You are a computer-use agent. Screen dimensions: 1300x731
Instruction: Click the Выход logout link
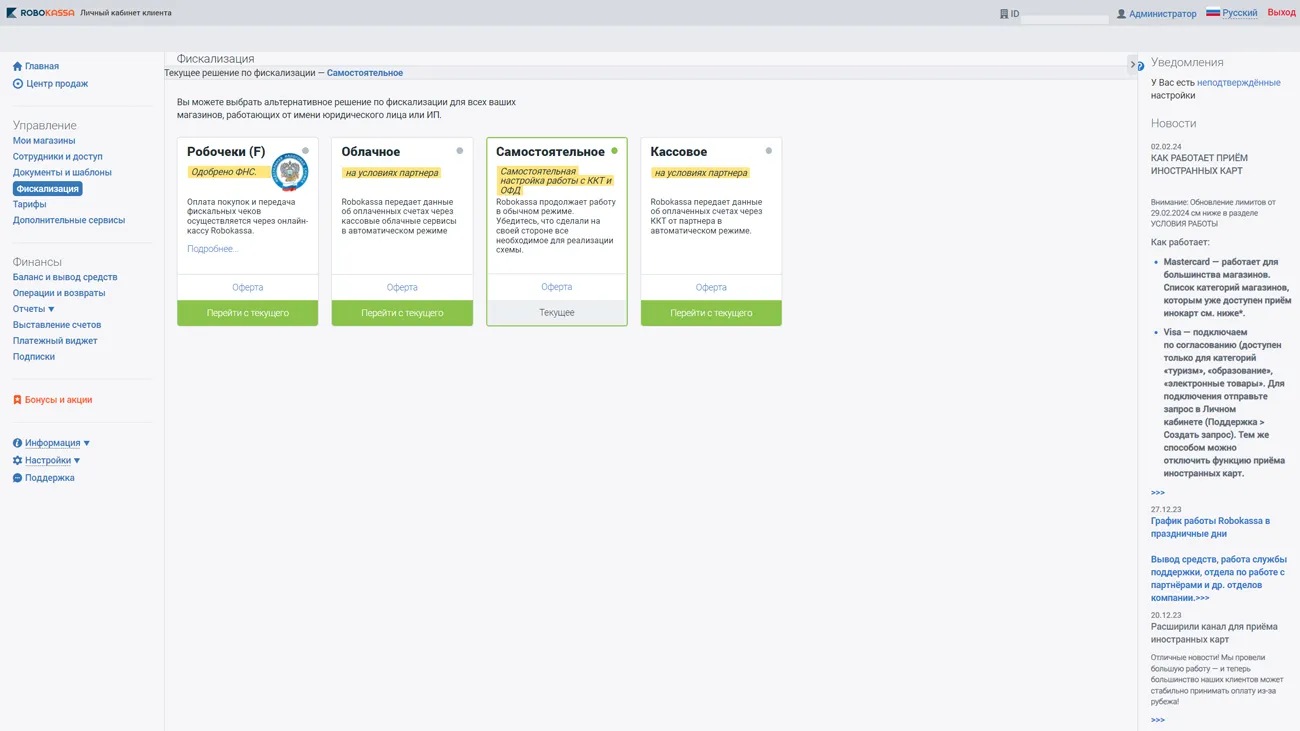pos(1281,13)
